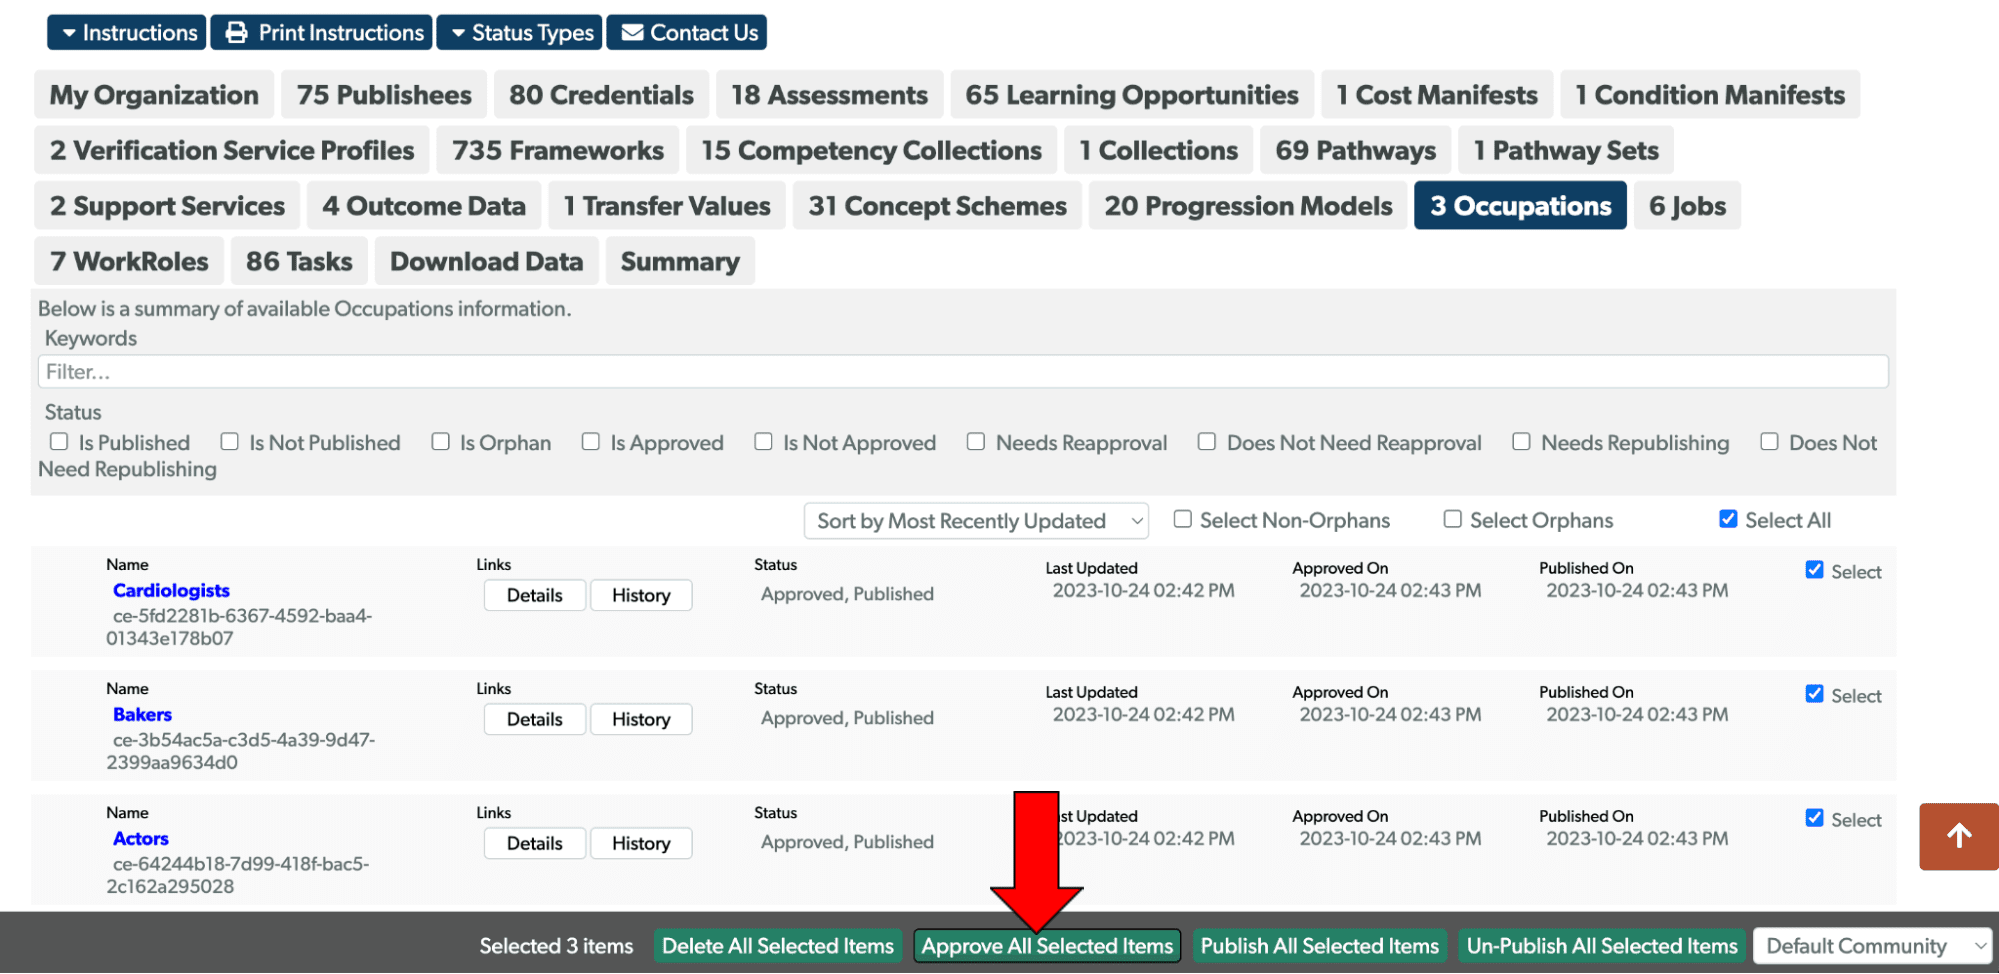Click Approve All Selected Items

coord(1046,945)
